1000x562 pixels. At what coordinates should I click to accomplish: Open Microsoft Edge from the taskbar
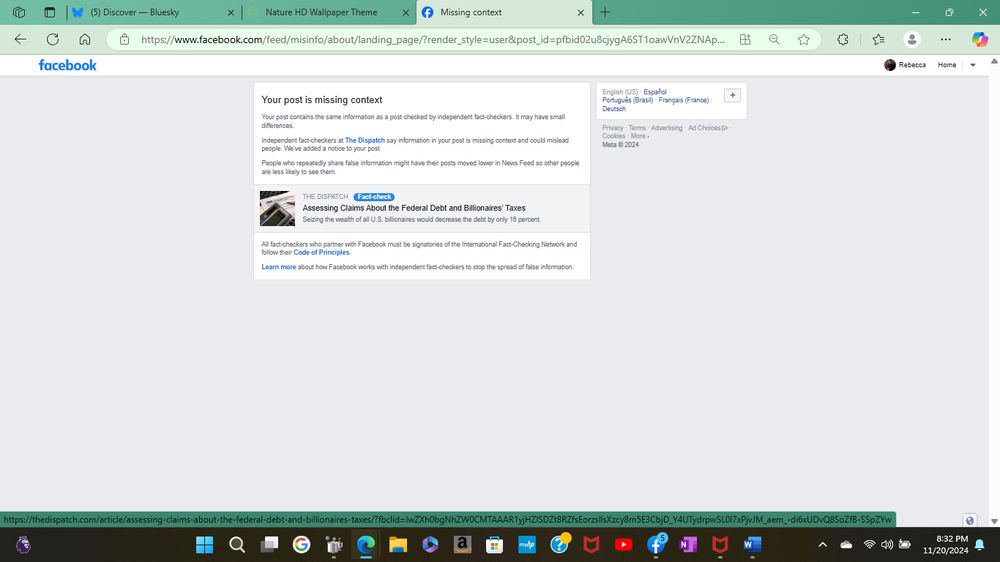[x=366, y=545]
